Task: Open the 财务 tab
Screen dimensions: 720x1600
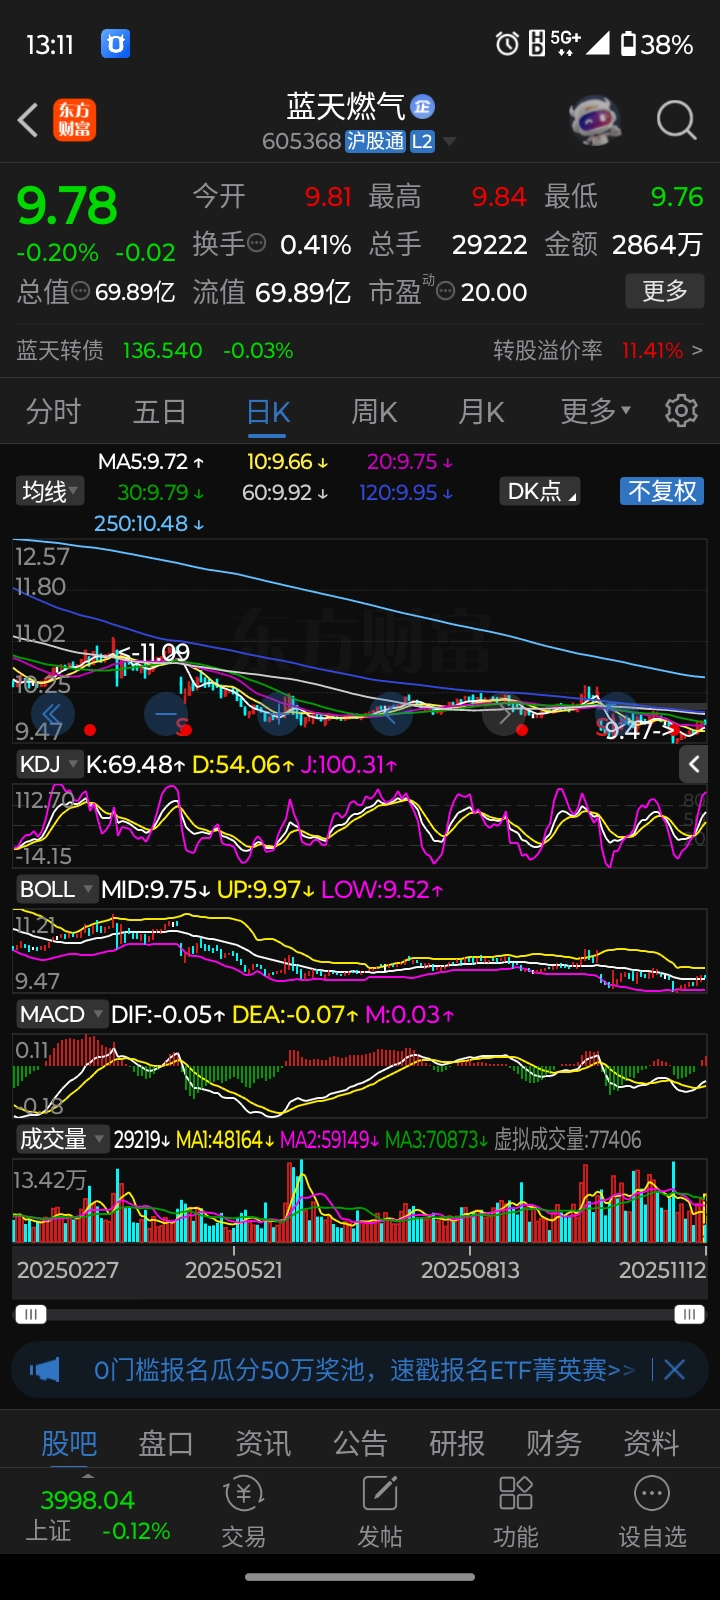Action: pos(554,1443)
